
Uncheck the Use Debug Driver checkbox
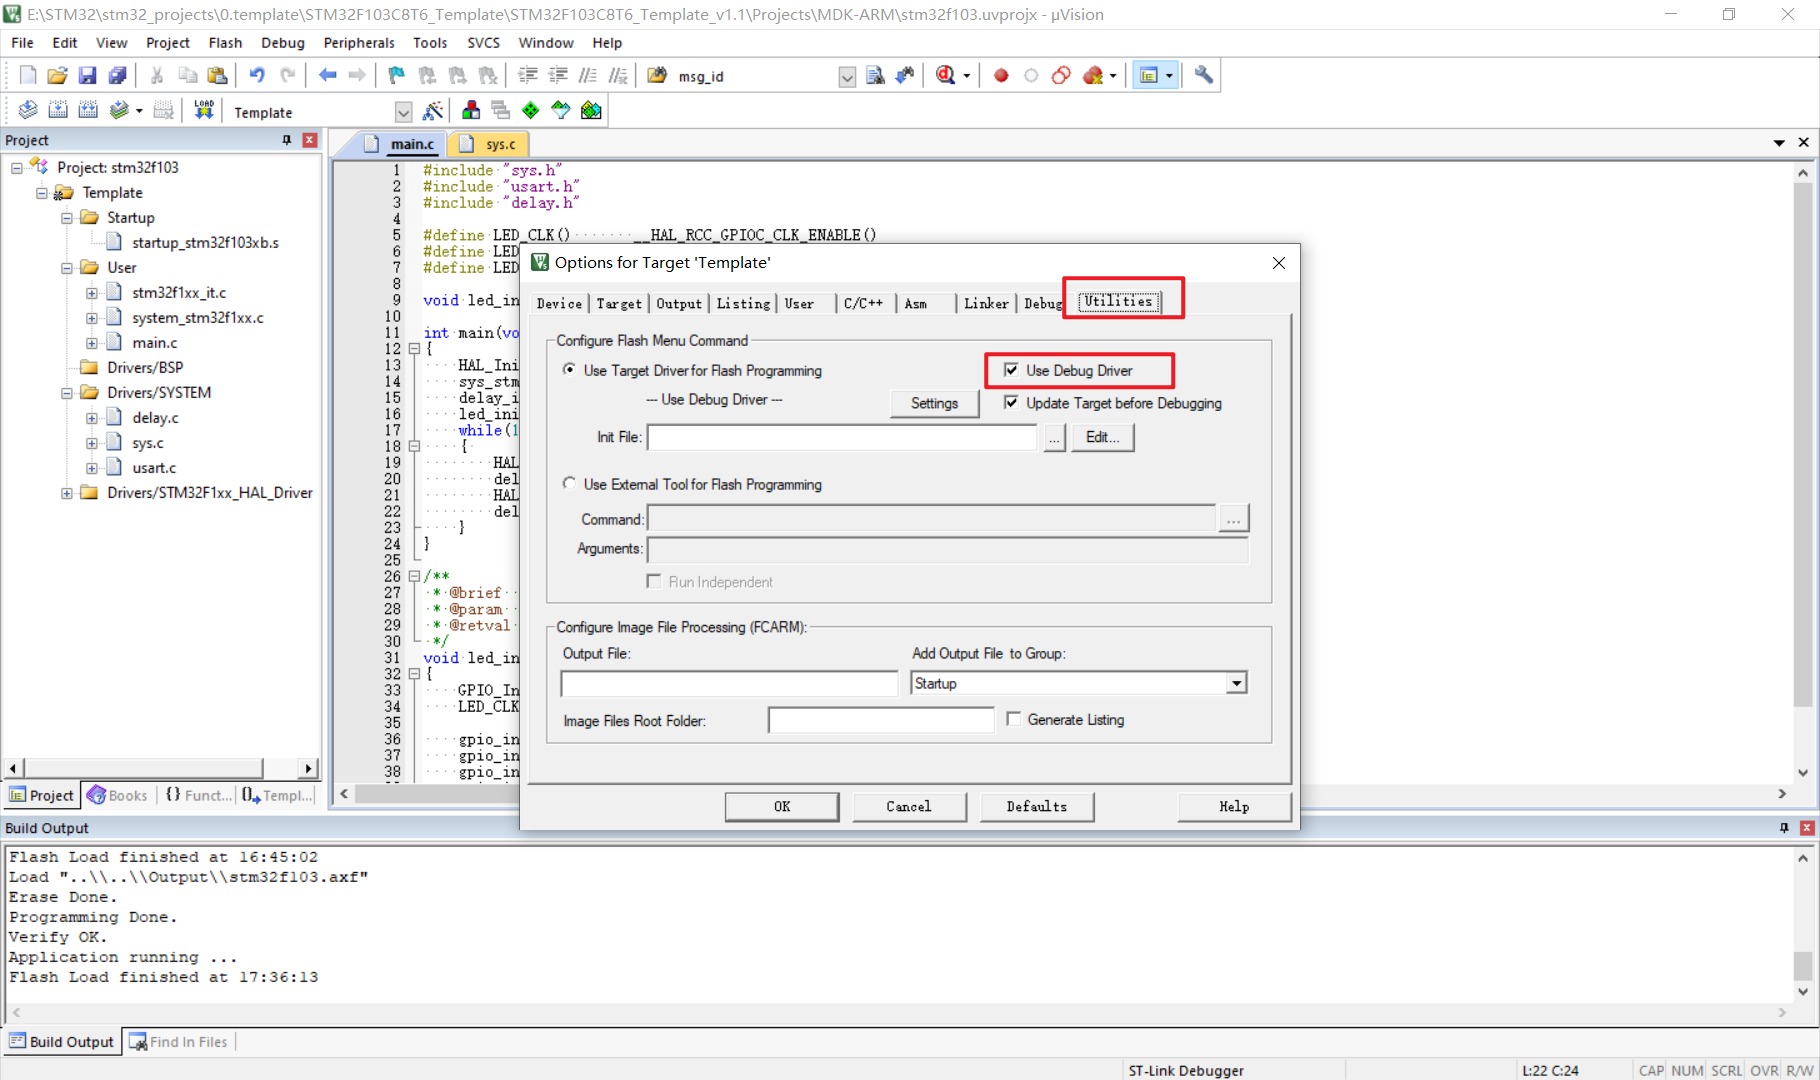coord(1011,370)
